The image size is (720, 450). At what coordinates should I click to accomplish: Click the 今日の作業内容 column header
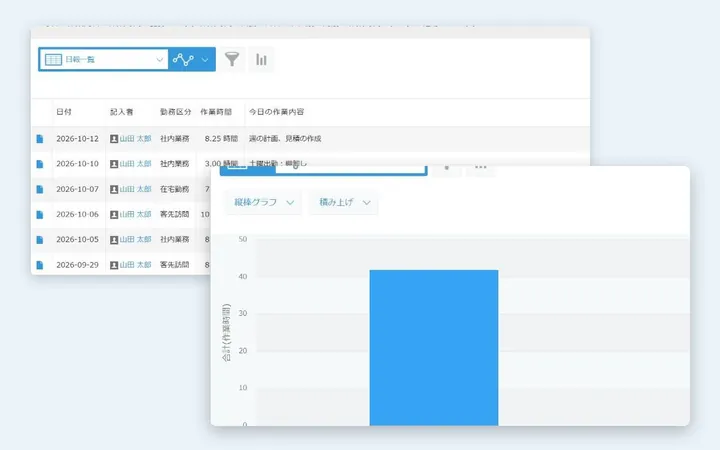[276, 112]
